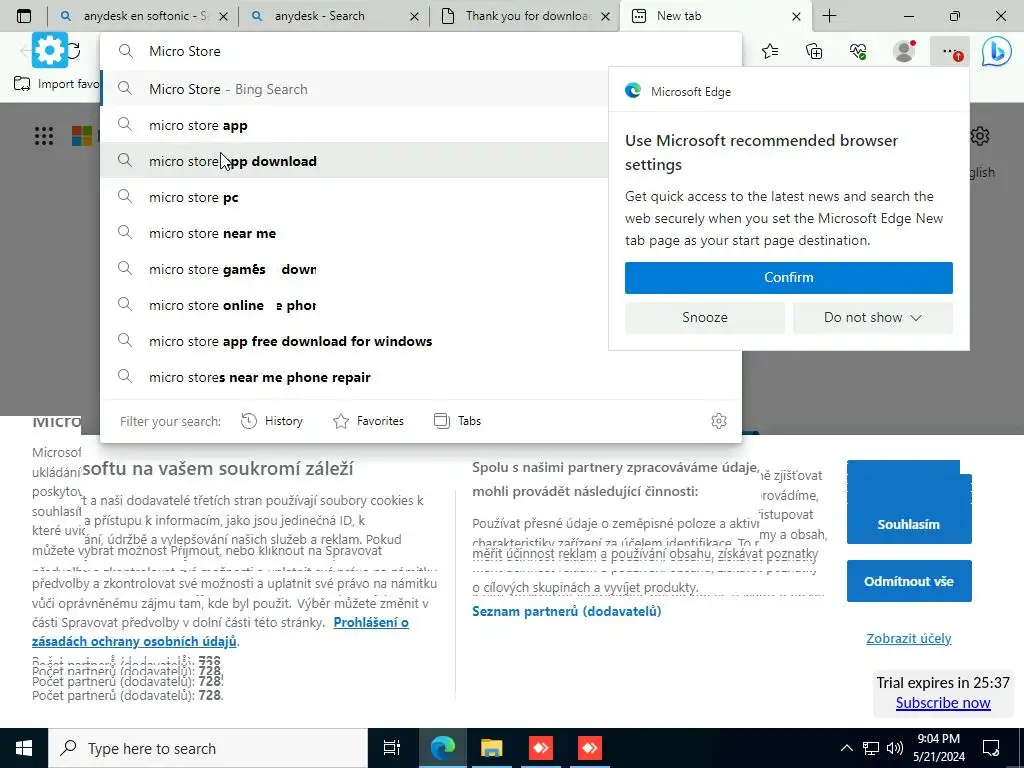Screen dimensions: 1024x768
Task: Open the user profile avatar icon
Action: 904,51
